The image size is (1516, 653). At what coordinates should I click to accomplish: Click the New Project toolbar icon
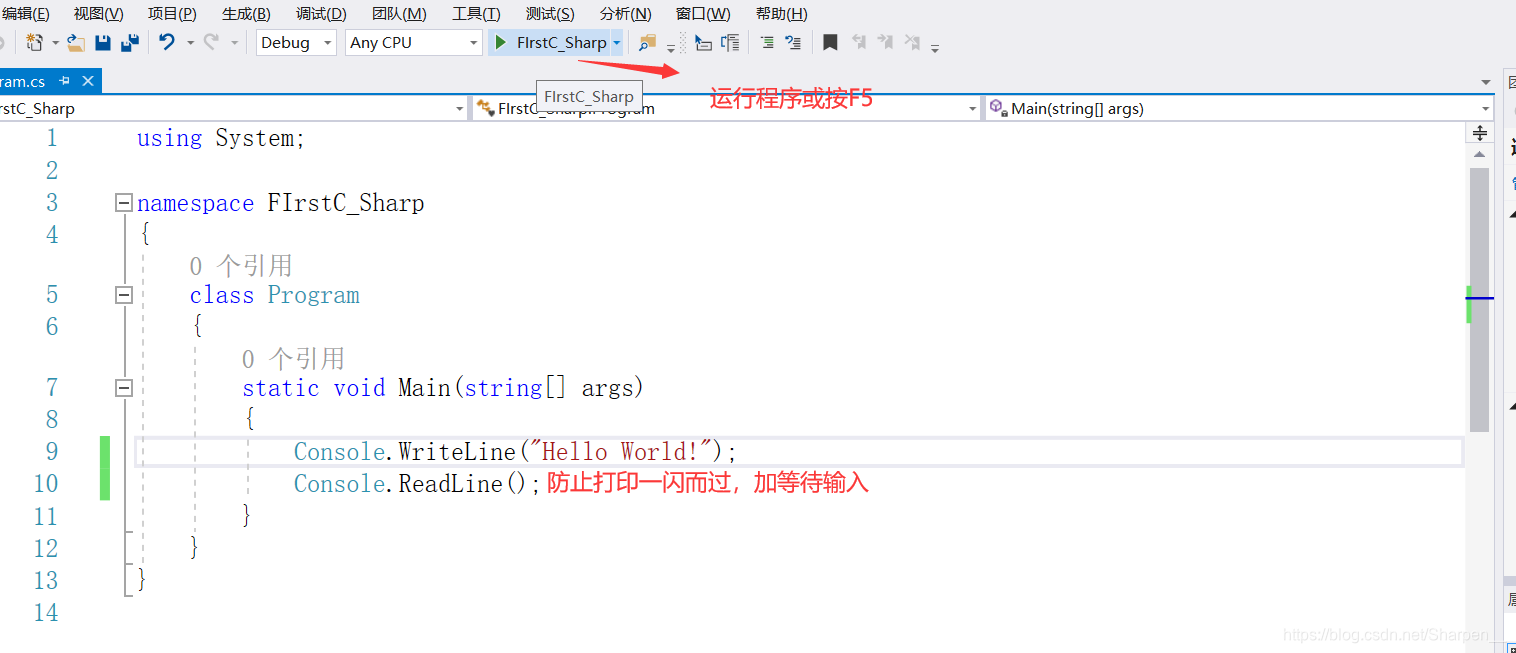pyautogui.click(x=35, y=42)
